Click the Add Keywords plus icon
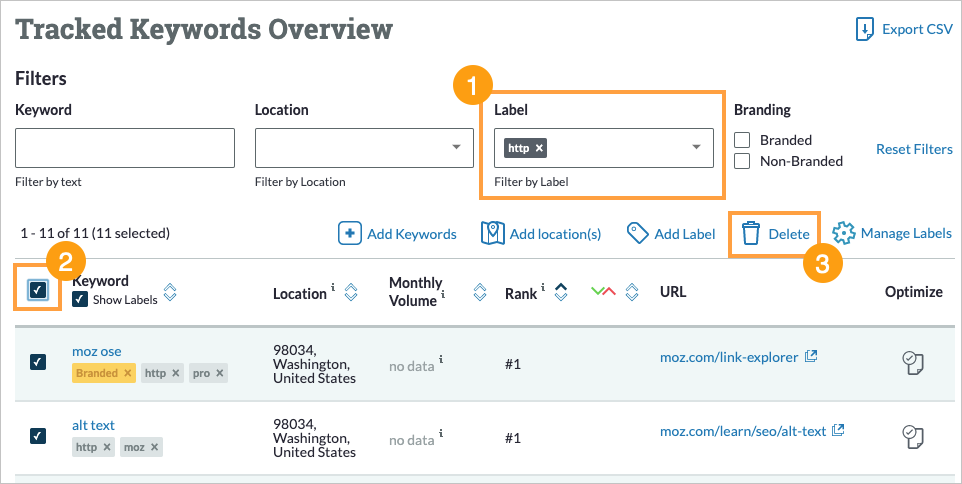This screenshot has width=962, height=484. [x=349, y=234]
